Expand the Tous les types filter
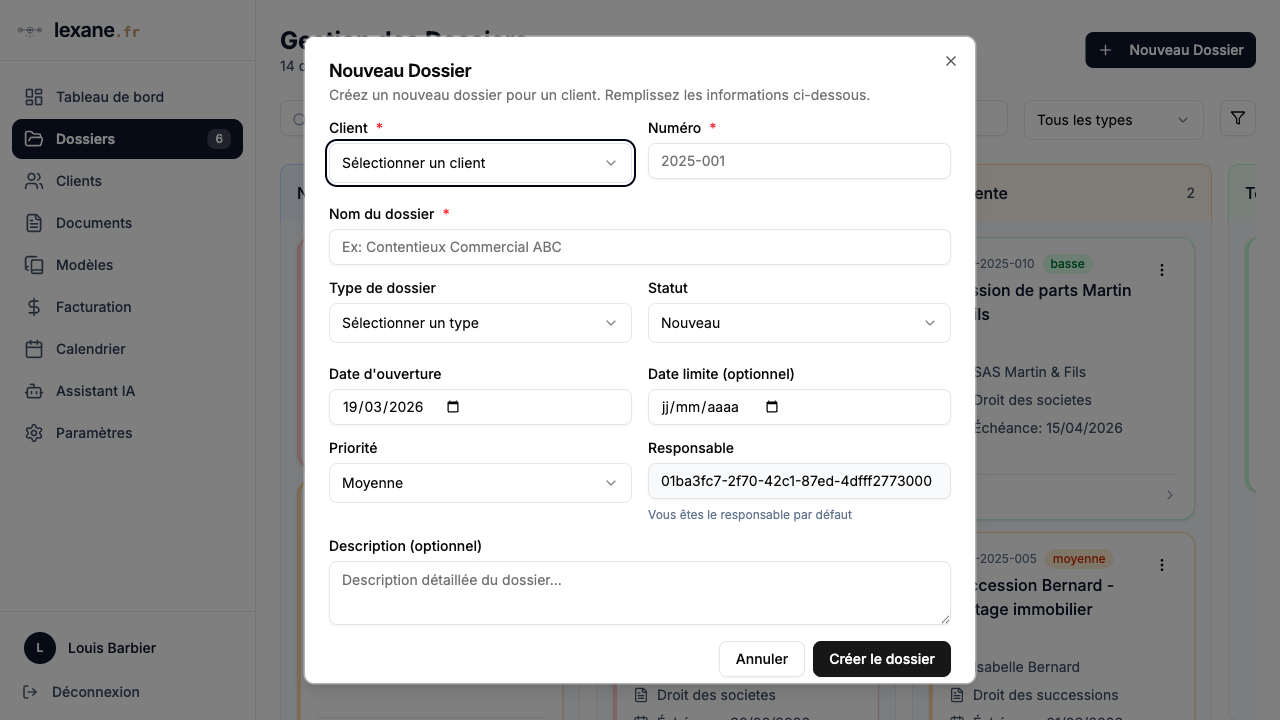The width and height of the screenshot is (1280, 720). tap(1113, 120)
